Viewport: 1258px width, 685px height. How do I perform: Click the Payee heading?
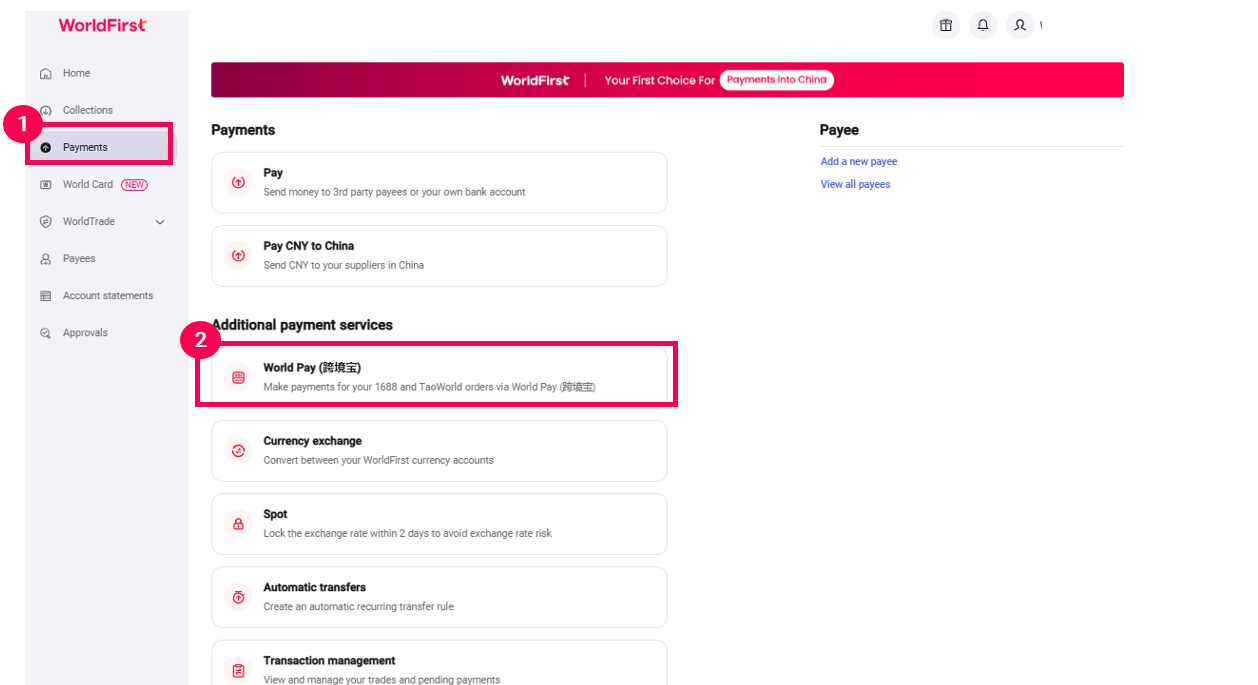pyautogui.click(x=839, y=130)
